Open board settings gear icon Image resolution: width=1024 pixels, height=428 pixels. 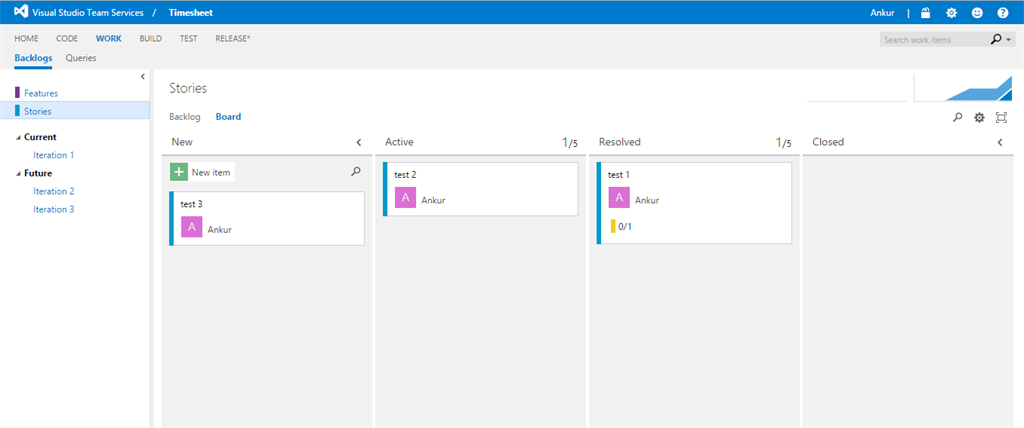coord(980,118)
